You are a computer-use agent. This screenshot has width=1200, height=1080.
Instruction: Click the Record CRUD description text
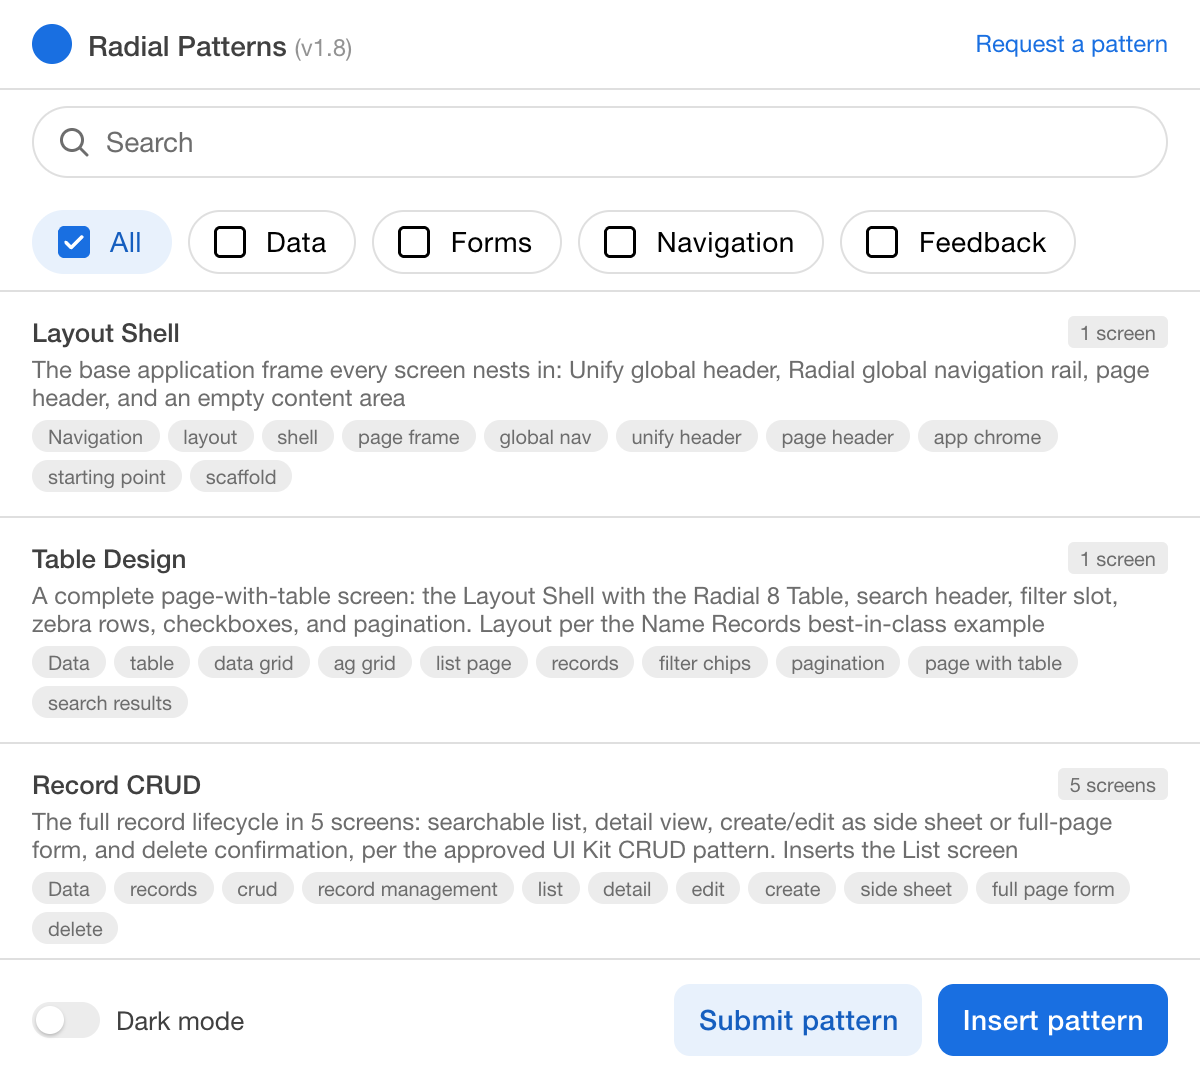pyautogui.click(x=572, y=836)
